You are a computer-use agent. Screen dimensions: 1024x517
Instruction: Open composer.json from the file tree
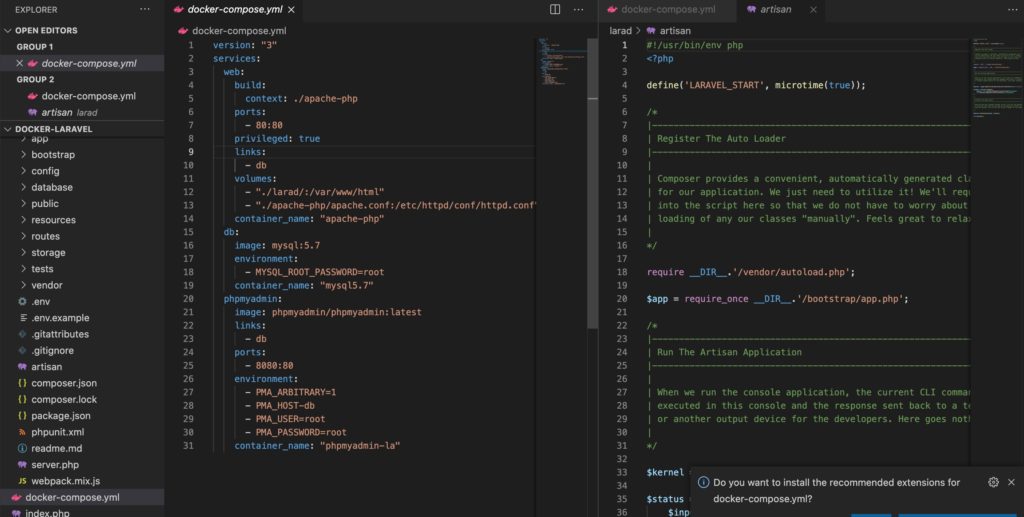click(64, 383)
